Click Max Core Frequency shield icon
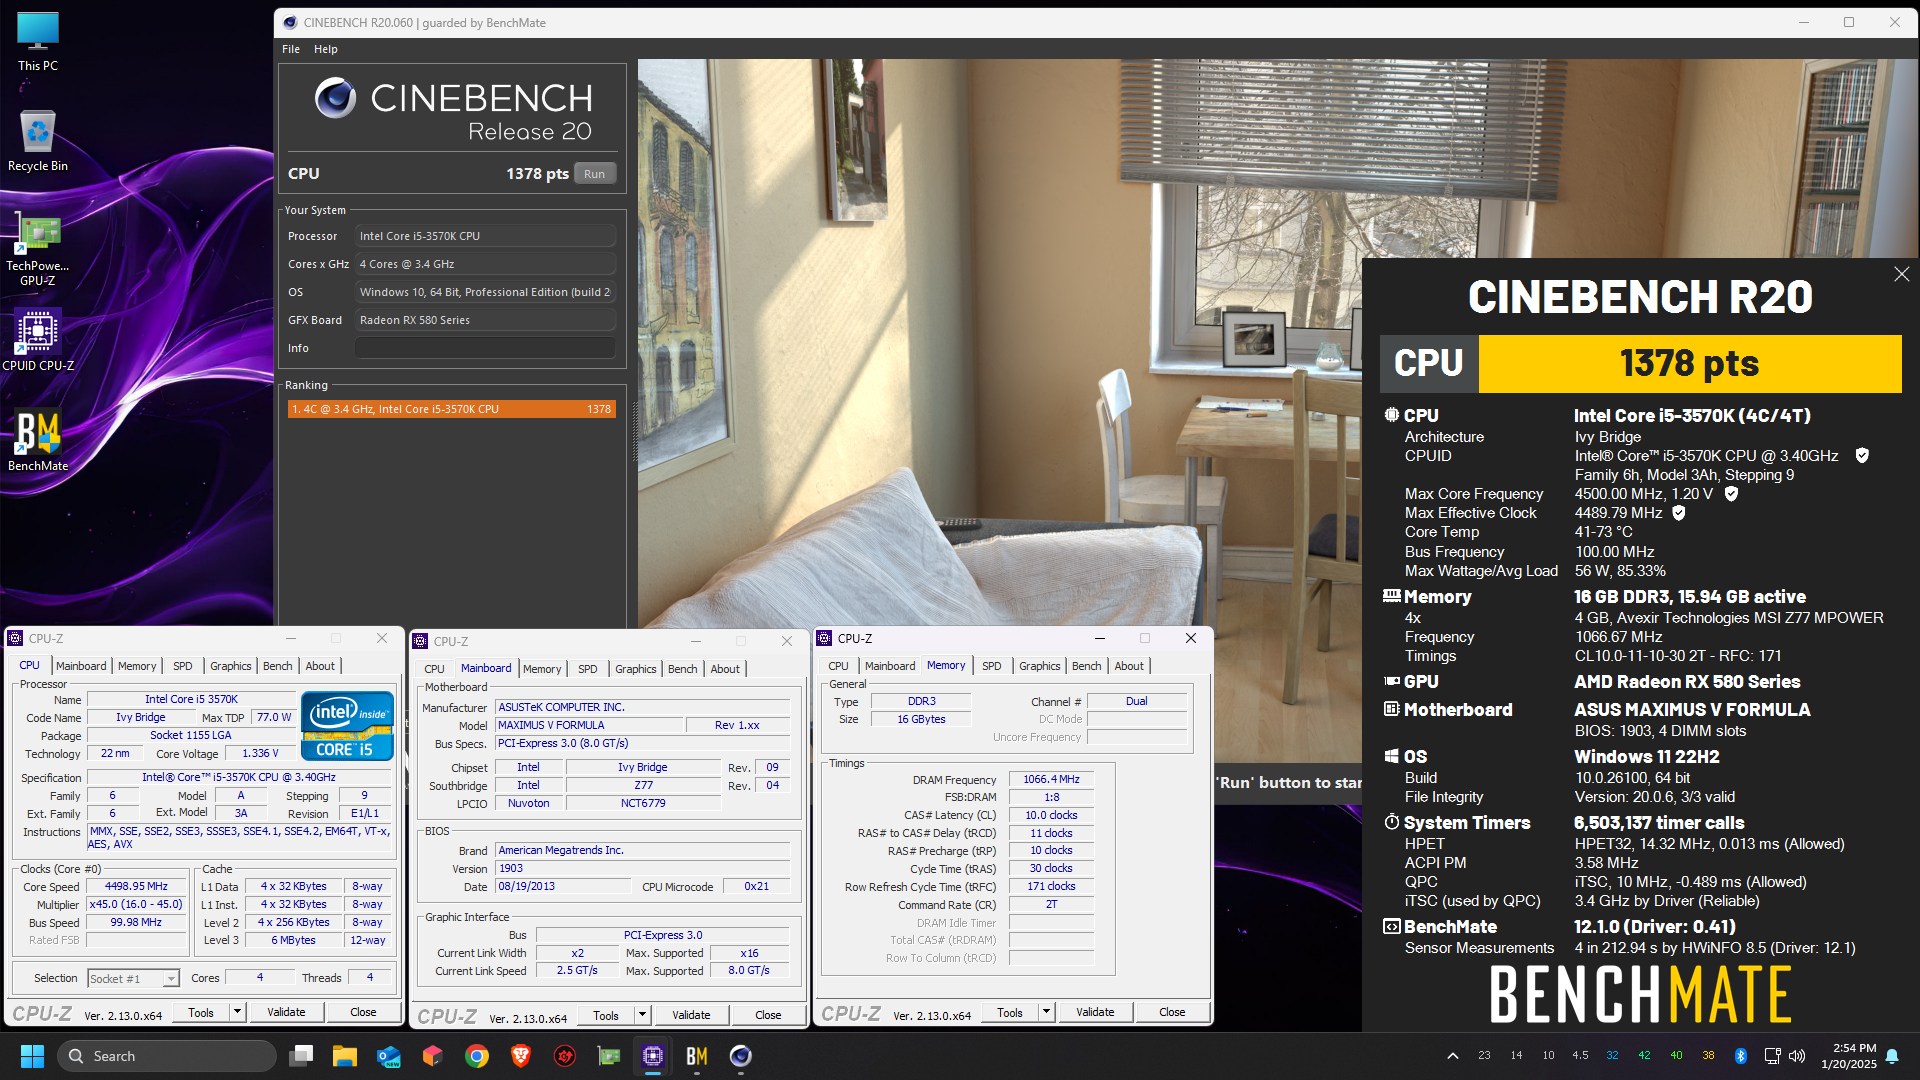This screenshot has height=1080, width=1920. coord(1731,493)
